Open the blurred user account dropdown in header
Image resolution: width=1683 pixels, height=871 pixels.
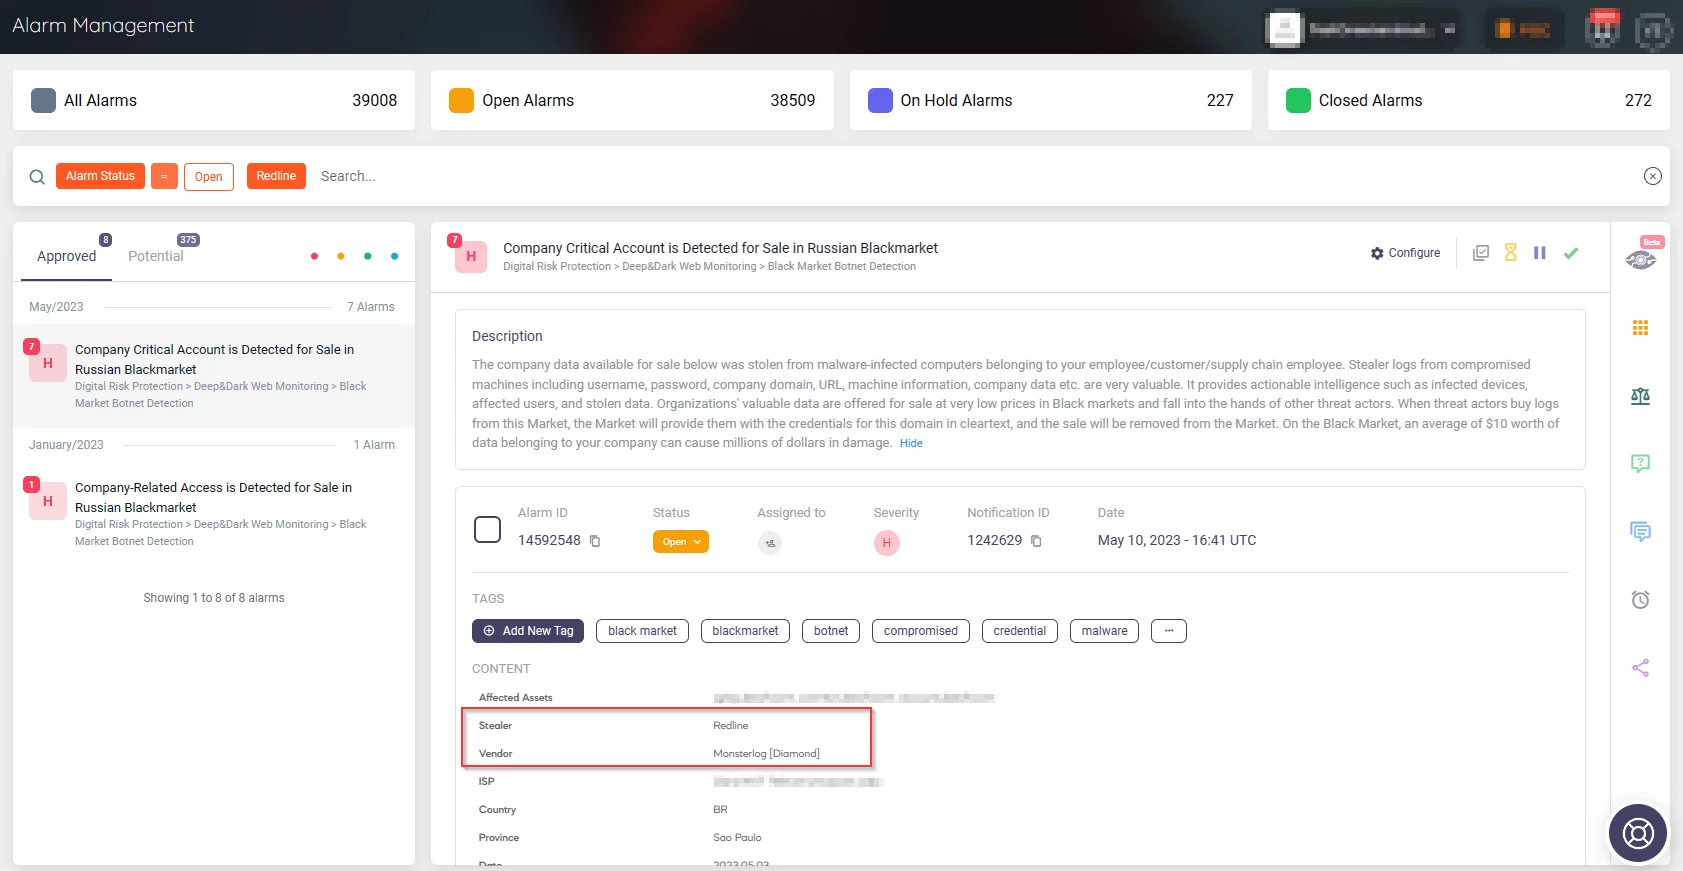coord(1362,29)
